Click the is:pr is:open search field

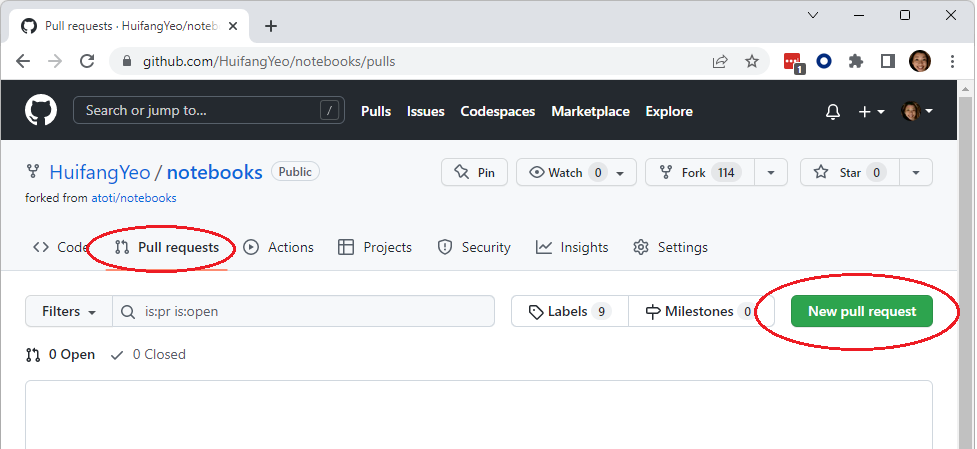(x=303, y=311)
